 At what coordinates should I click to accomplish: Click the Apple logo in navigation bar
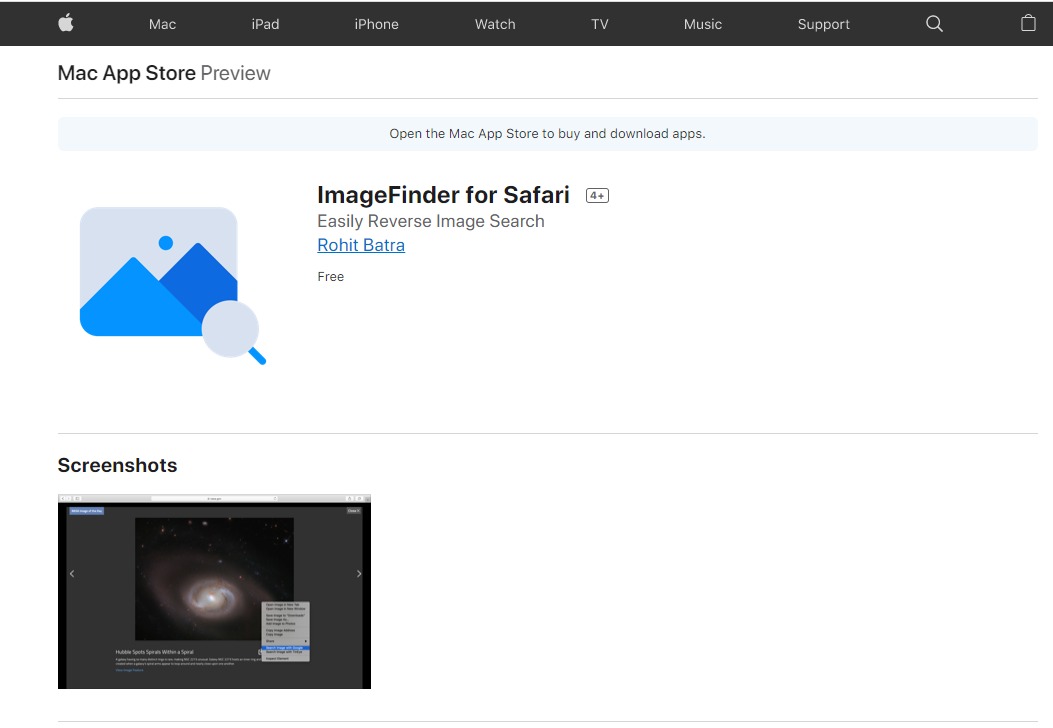coord(66,24)
